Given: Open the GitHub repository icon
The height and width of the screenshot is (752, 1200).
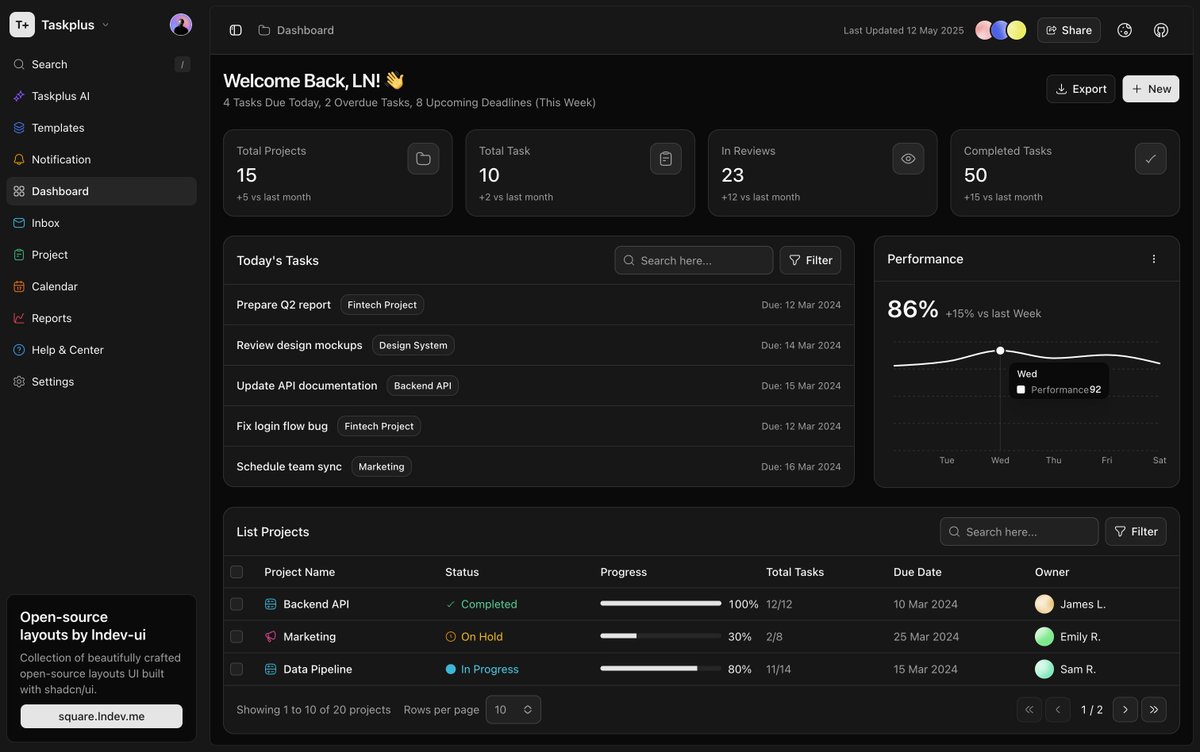Looking at the screenshot, I should click(1160, 30).
